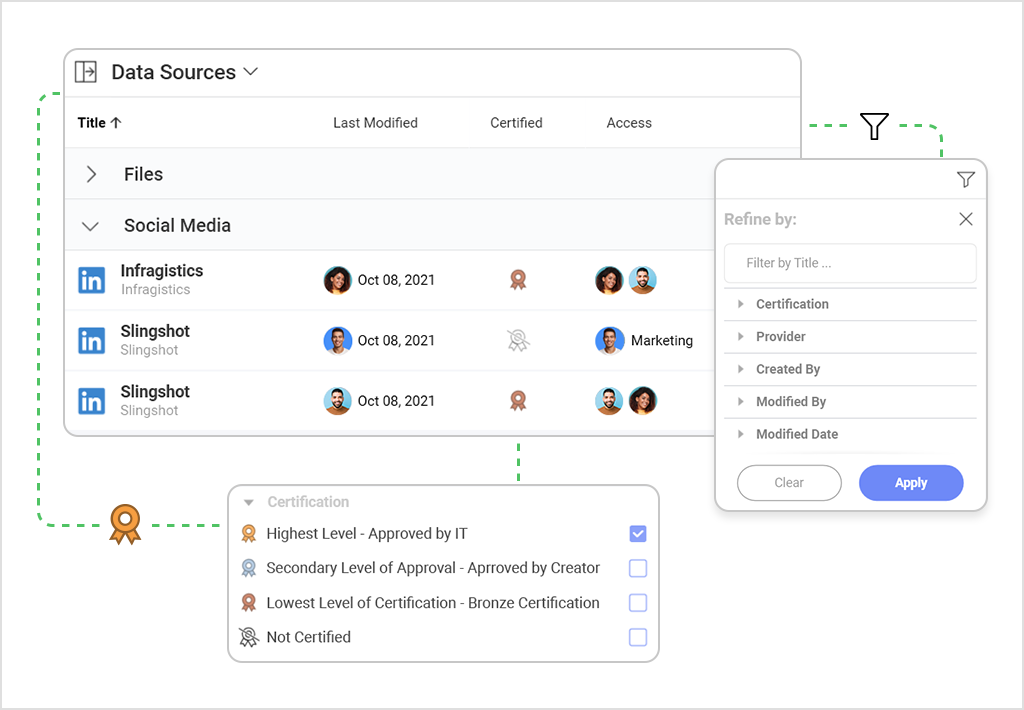Click the Oct 08, 2021 date in Infragistics row
Image resolution: width=1024 pixels, height=710 pixels.
click(396, 280)
